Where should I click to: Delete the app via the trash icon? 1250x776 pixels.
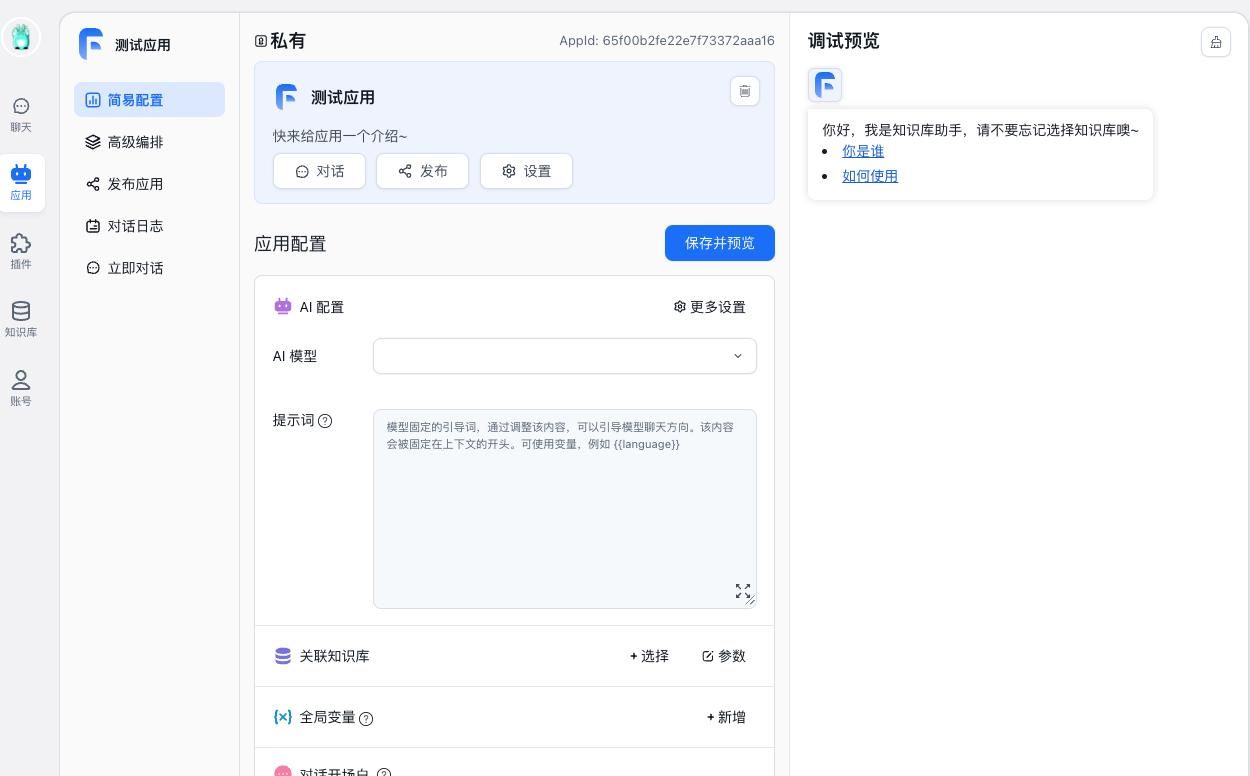tap(744, 91)
